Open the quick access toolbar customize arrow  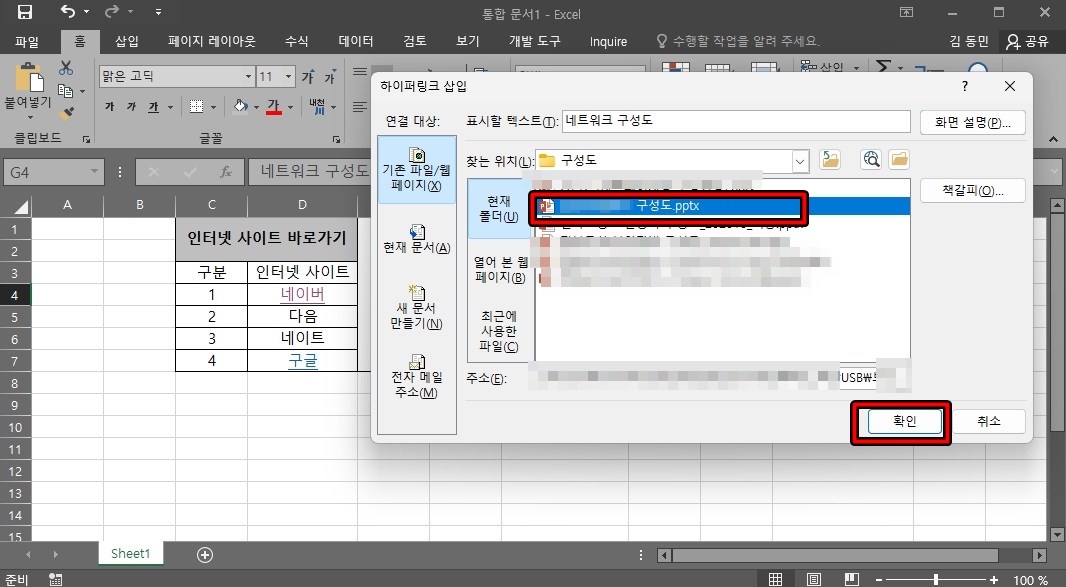pos(158,12)
